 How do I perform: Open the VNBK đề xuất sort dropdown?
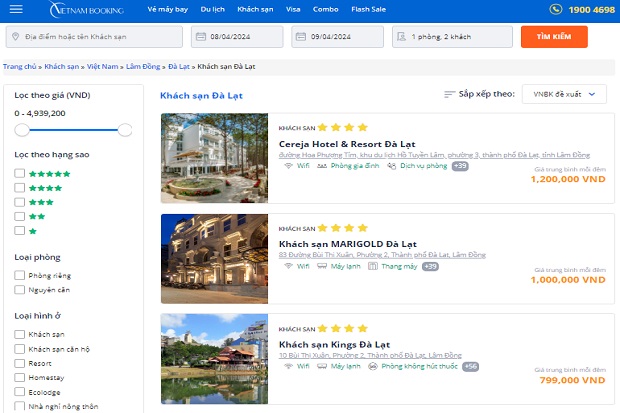click(564, 94)
